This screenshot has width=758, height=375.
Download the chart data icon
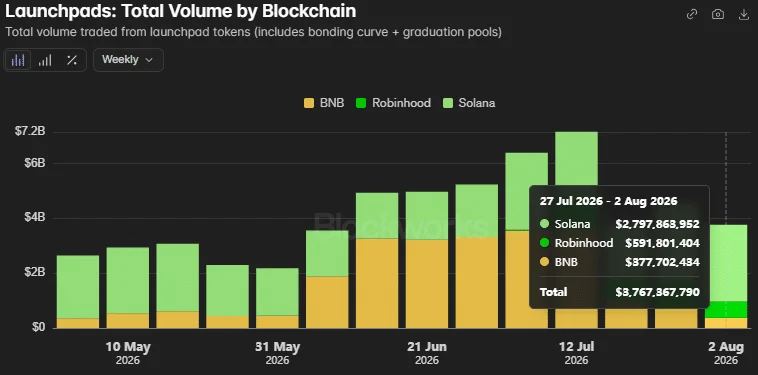click(x=744, y=14)
